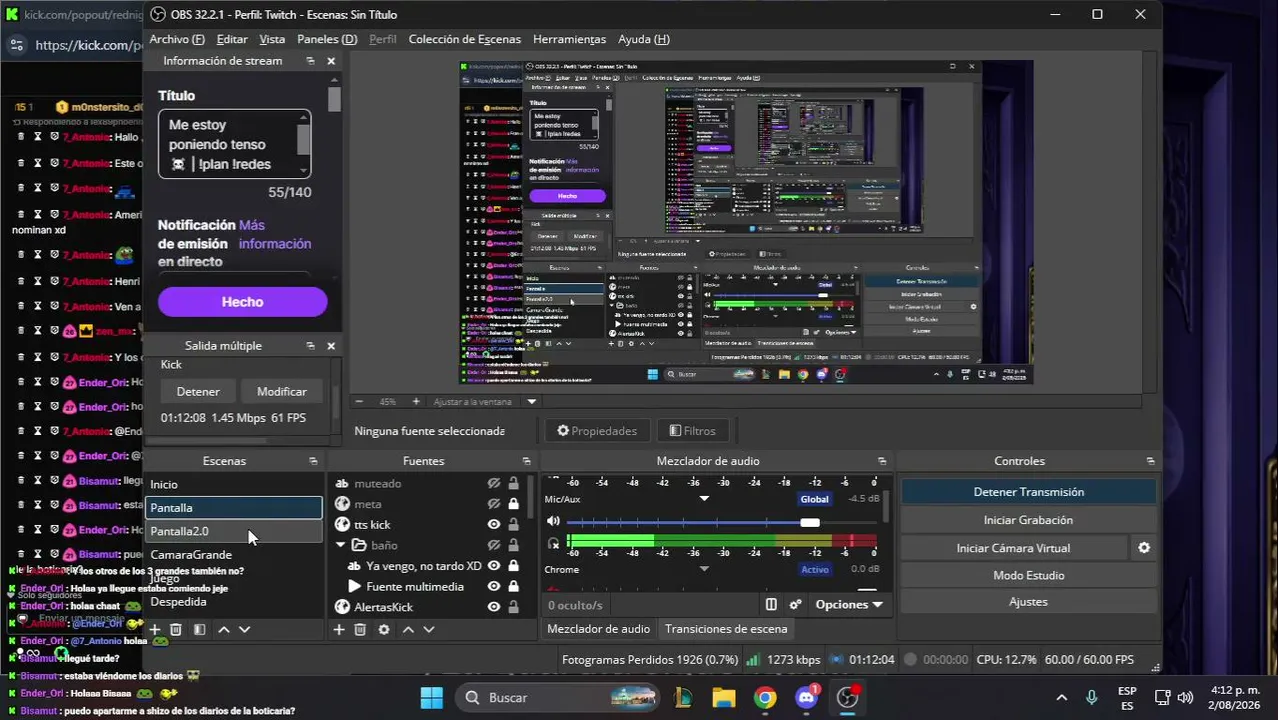The image size is (1278, 720).
Task: Hide the Fuente multimedia source
Action: click(494, 586)
